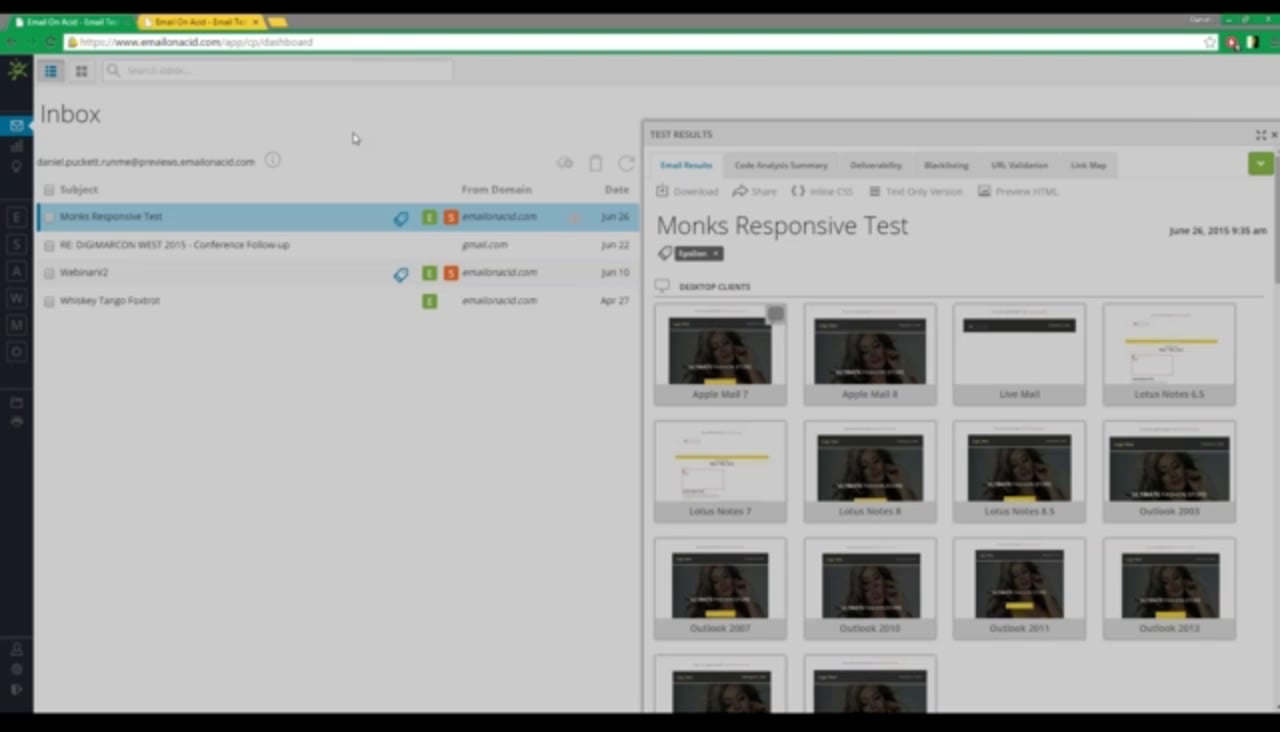Open the Whiskey Tango Foxtrot email

109,301
